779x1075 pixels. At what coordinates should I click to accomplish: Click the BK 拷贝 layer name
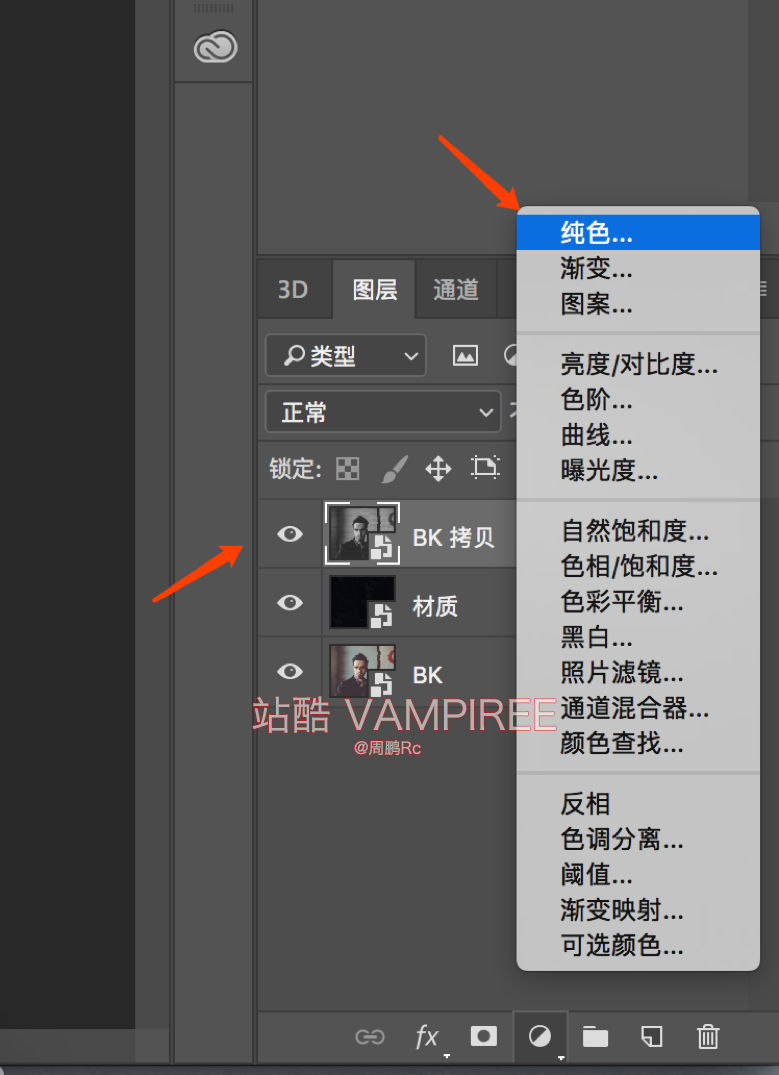pyautogui.click(x=453, y=538)
